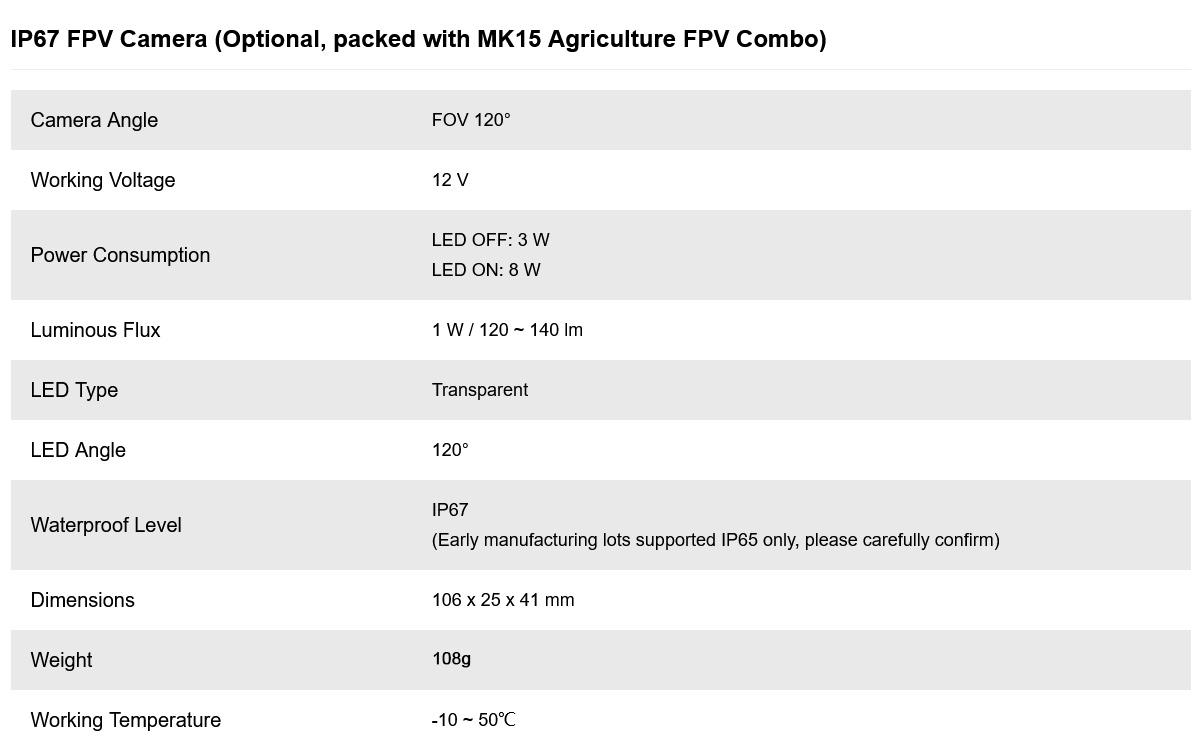Click the 1 W / 120 ~ 140 lm value
The height and width of the screenshot is (744, 1200).
click(507, 330)
